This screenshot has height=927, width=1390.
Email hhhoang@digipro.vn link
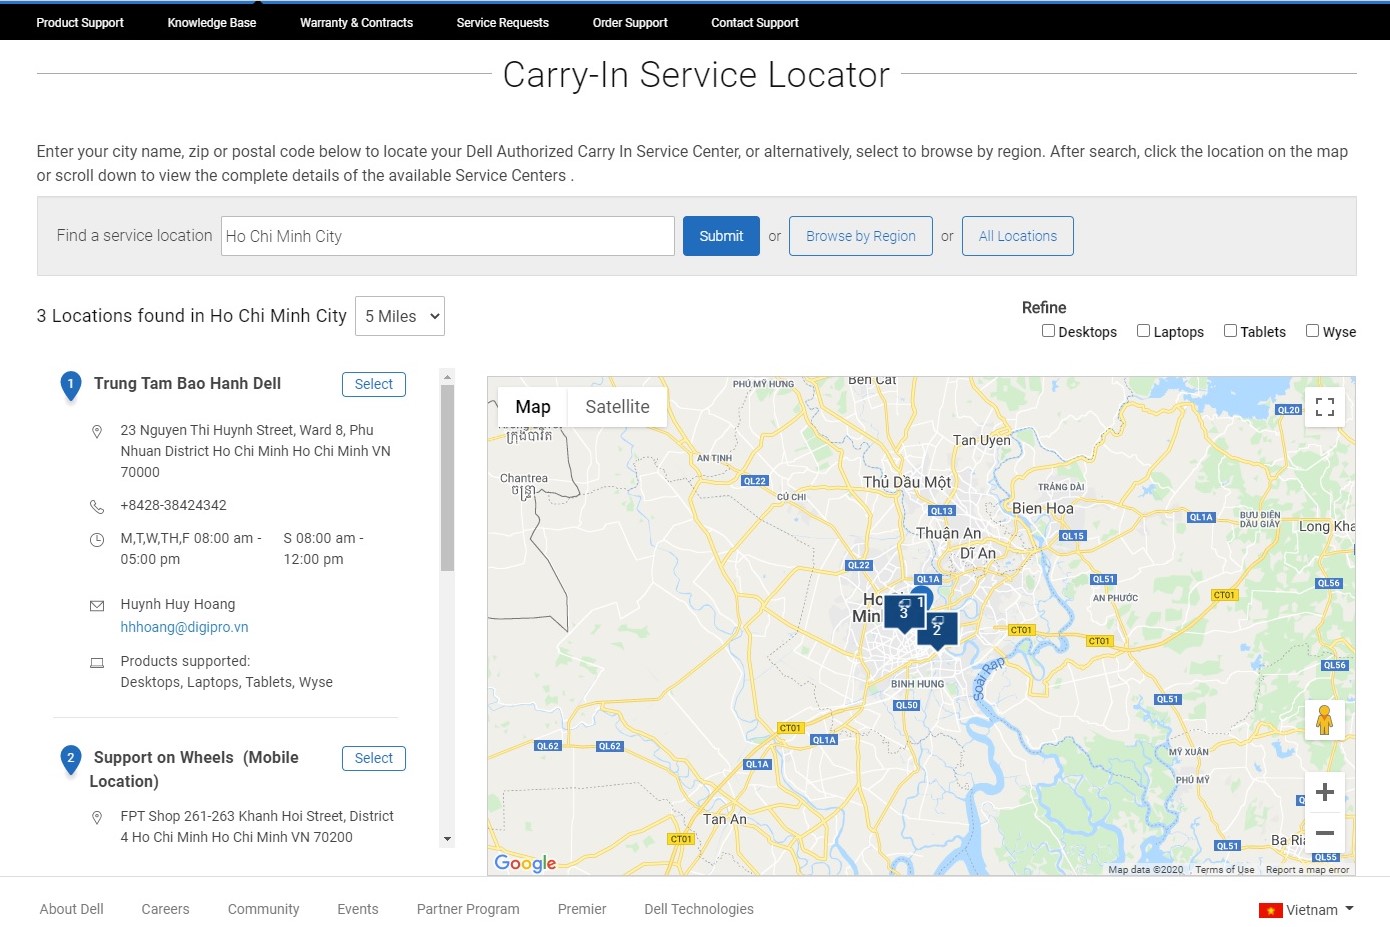(x=184, y=627)
